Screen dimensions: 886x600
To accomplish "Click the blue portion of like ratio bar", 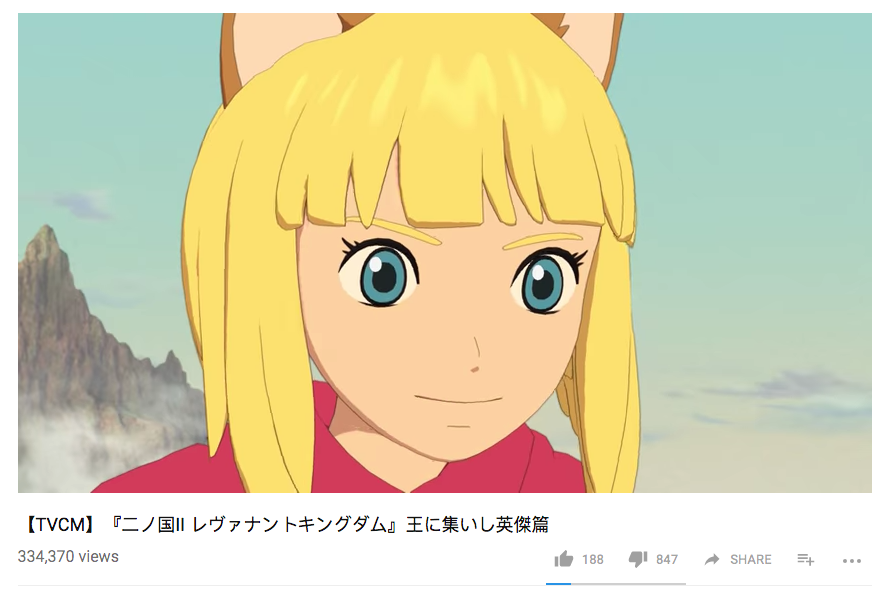I will pyautogui.click(x=558, y=584).
